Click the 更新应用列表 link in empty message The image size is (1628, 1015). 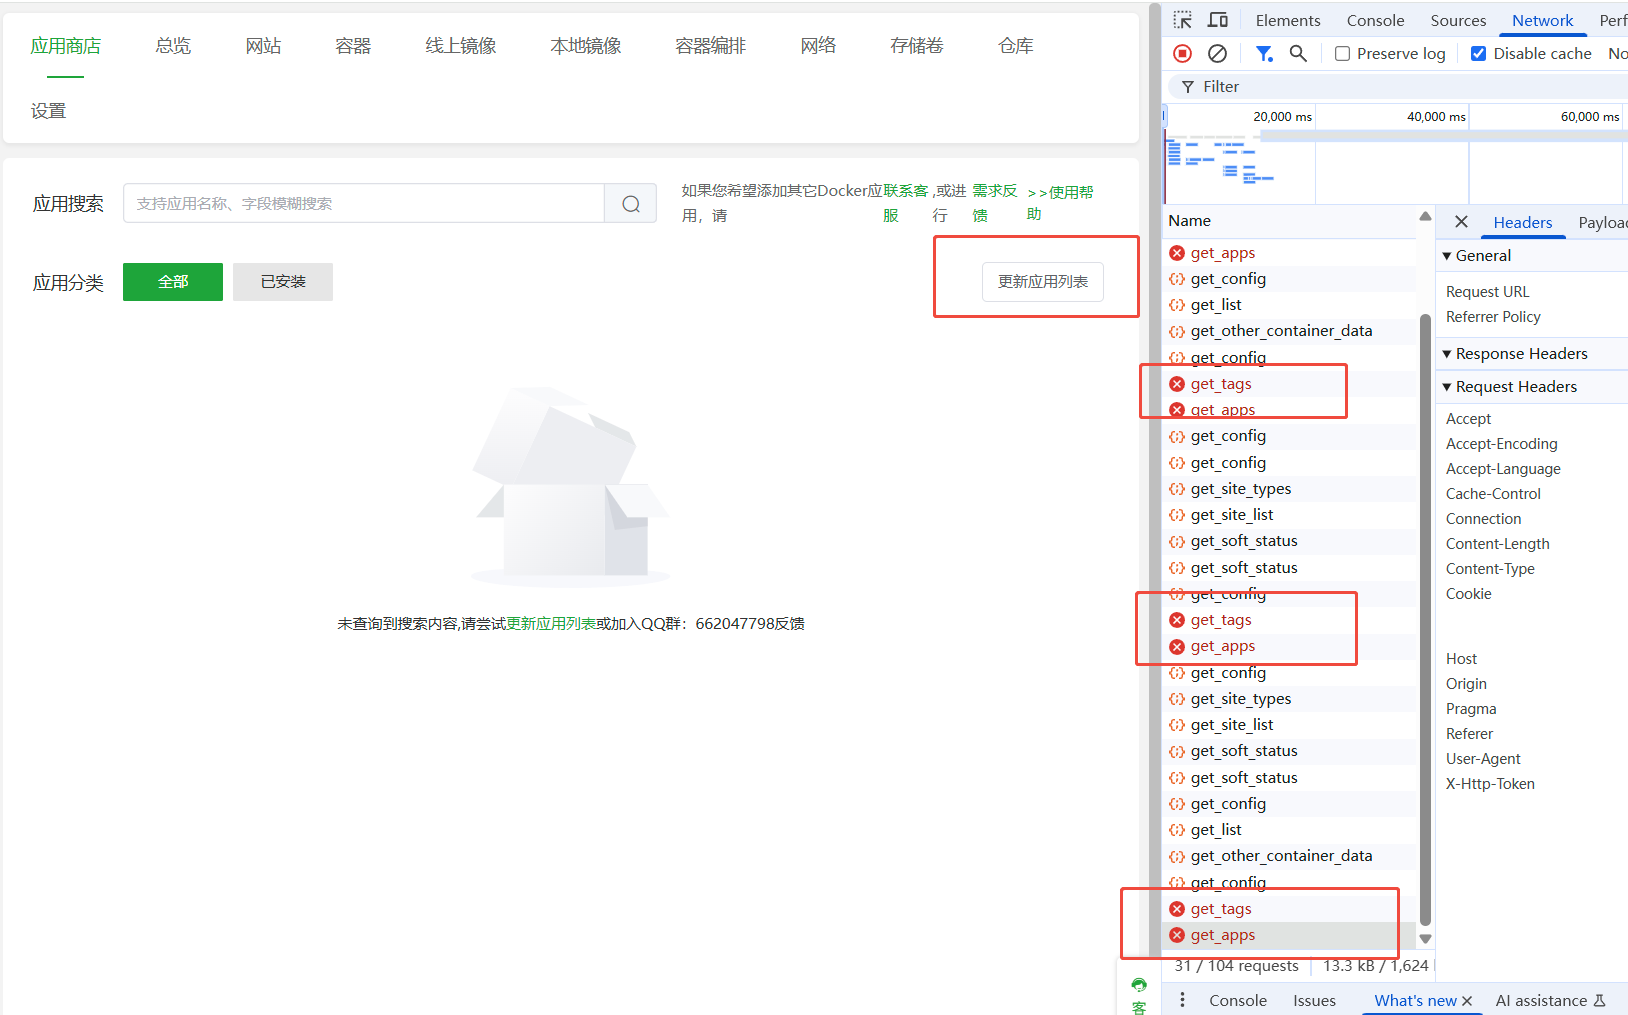[x=551, y=624]
